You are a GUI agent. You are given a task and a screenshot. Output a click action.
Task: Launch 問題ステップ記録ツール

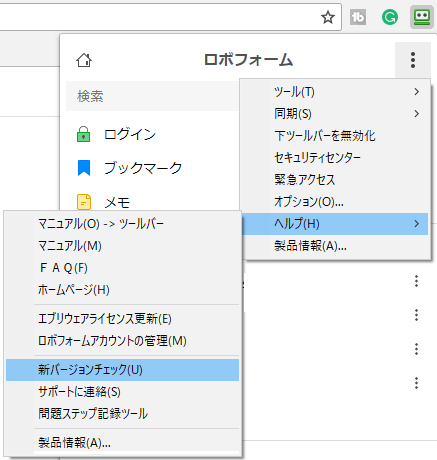click(x=123, y=414)
